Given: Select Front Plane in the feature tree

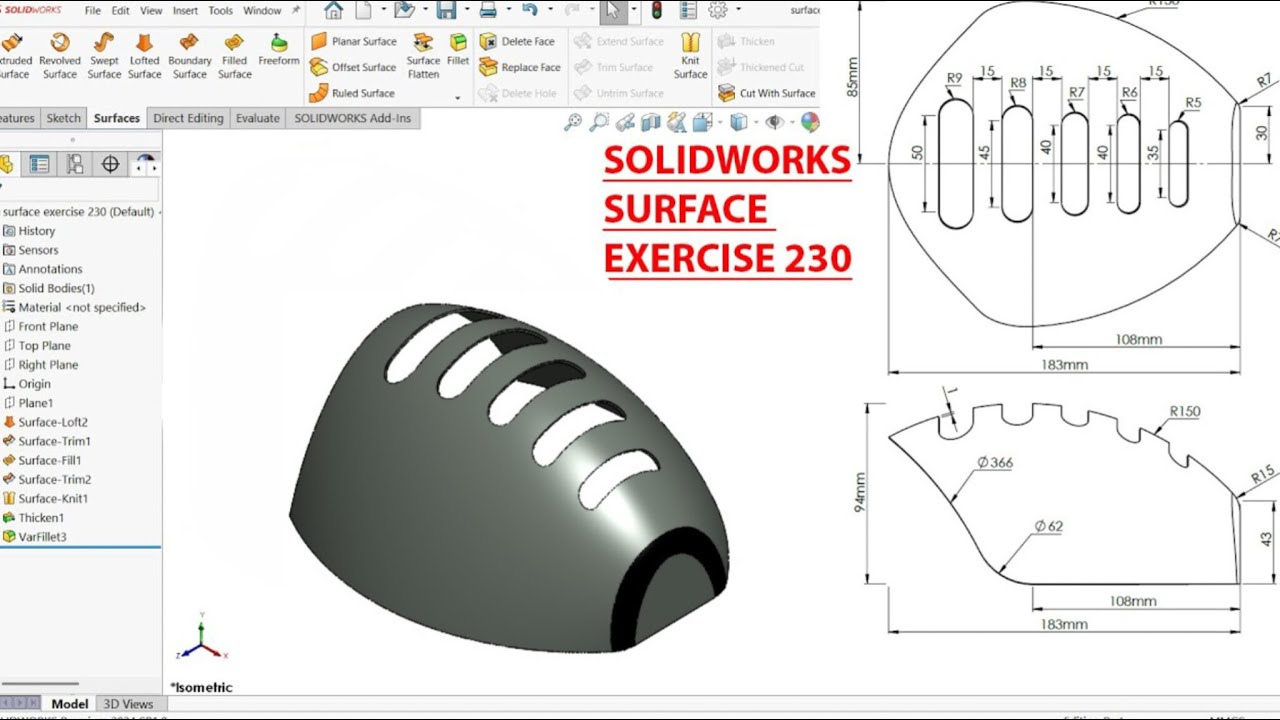Looking at the screenshot, I should (x=40, y=326).
